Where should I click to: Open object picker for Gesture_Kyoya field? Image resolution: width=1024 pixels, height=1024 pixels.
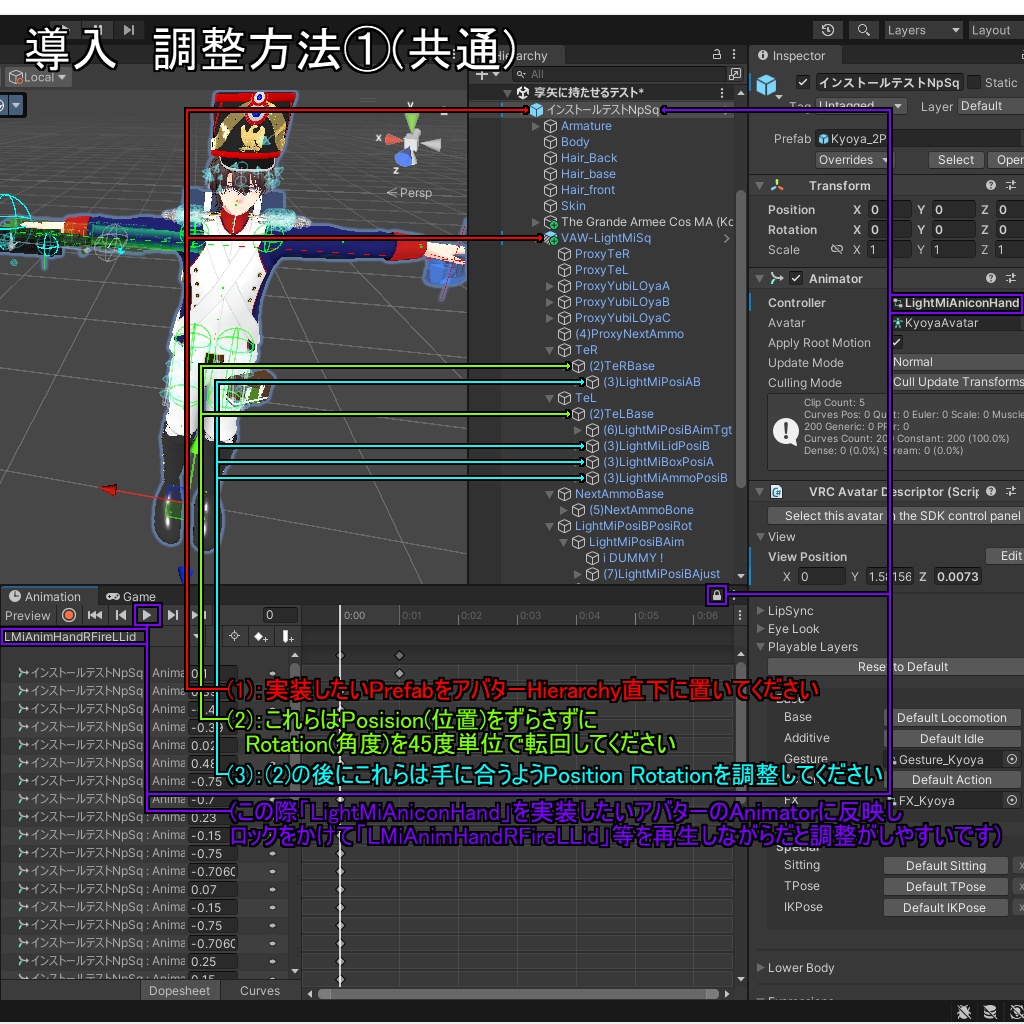tap(1012, 760)
